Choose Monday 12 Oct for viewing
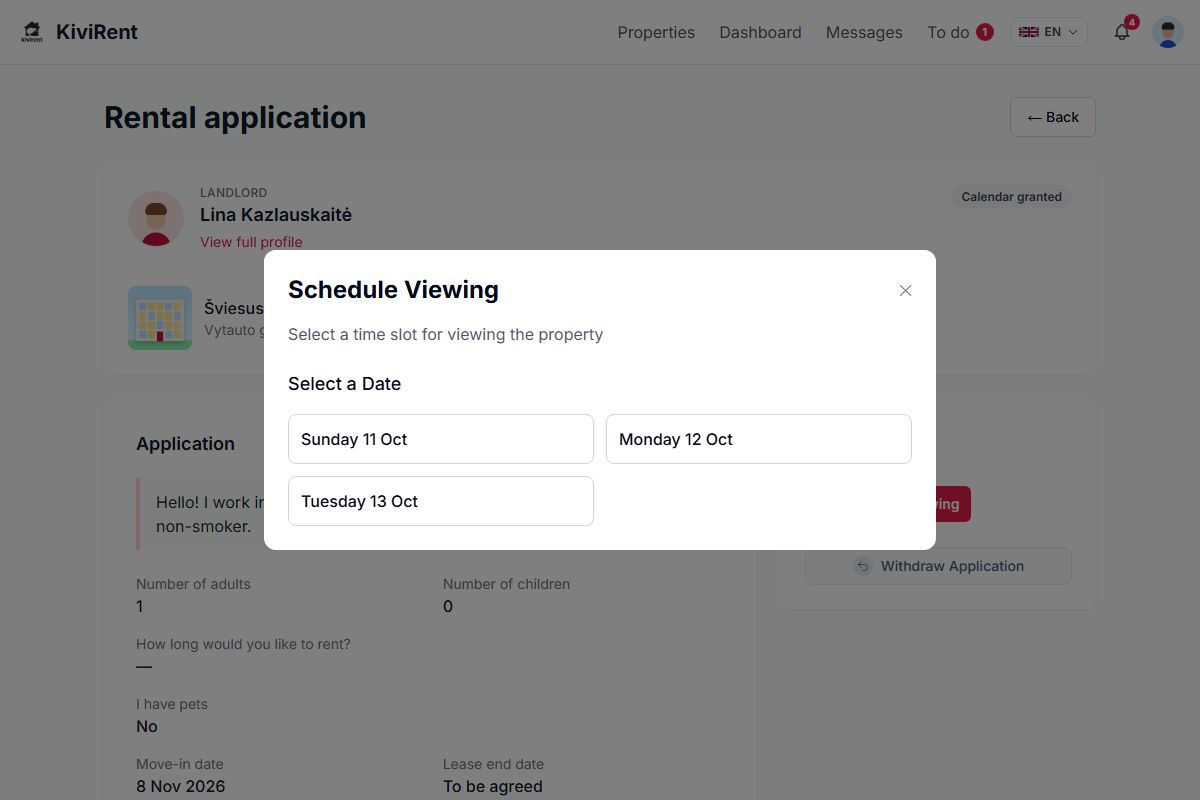 click(759, 439)
